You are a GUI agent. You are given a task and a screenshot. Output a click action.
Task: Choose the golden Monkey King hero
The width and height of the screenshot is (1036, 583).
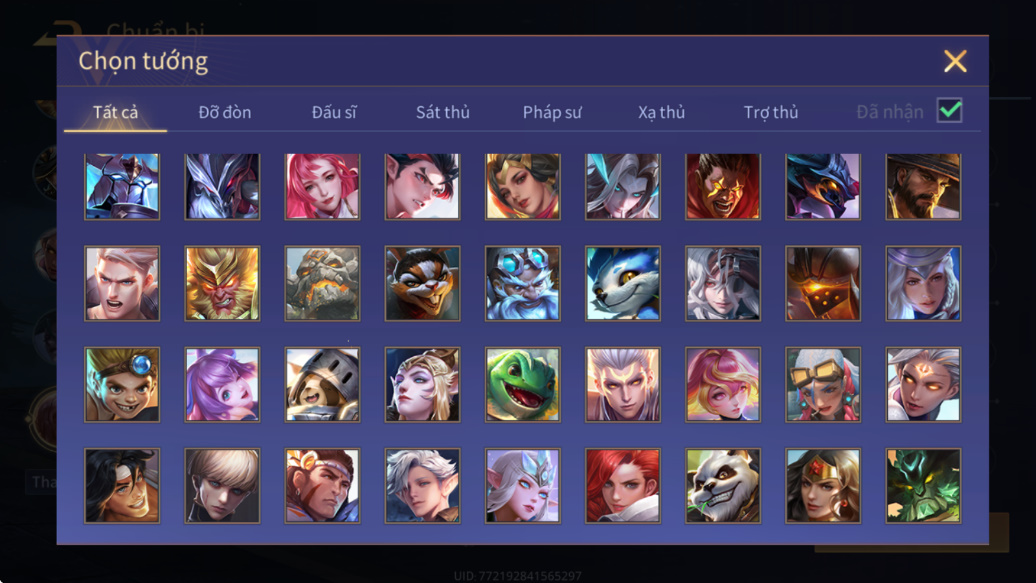[222, 284]
